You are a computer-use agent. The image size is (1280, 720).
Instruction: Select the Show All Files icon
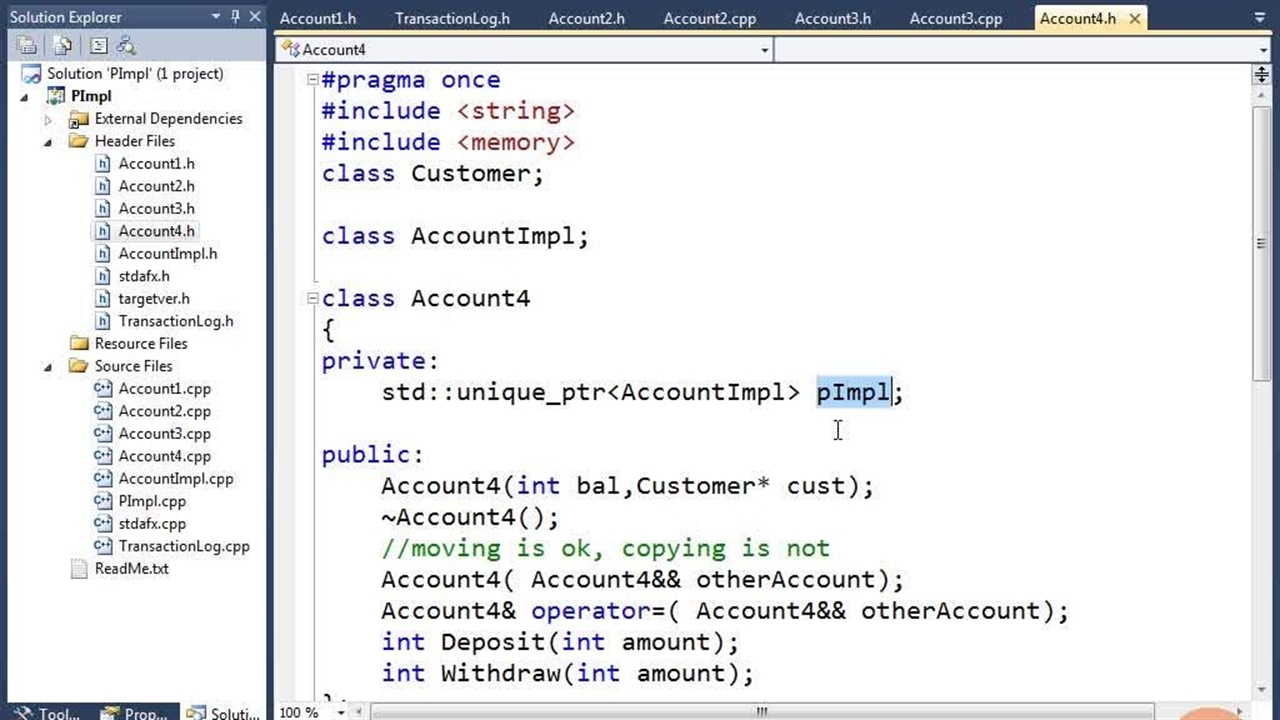pos(62,46)
